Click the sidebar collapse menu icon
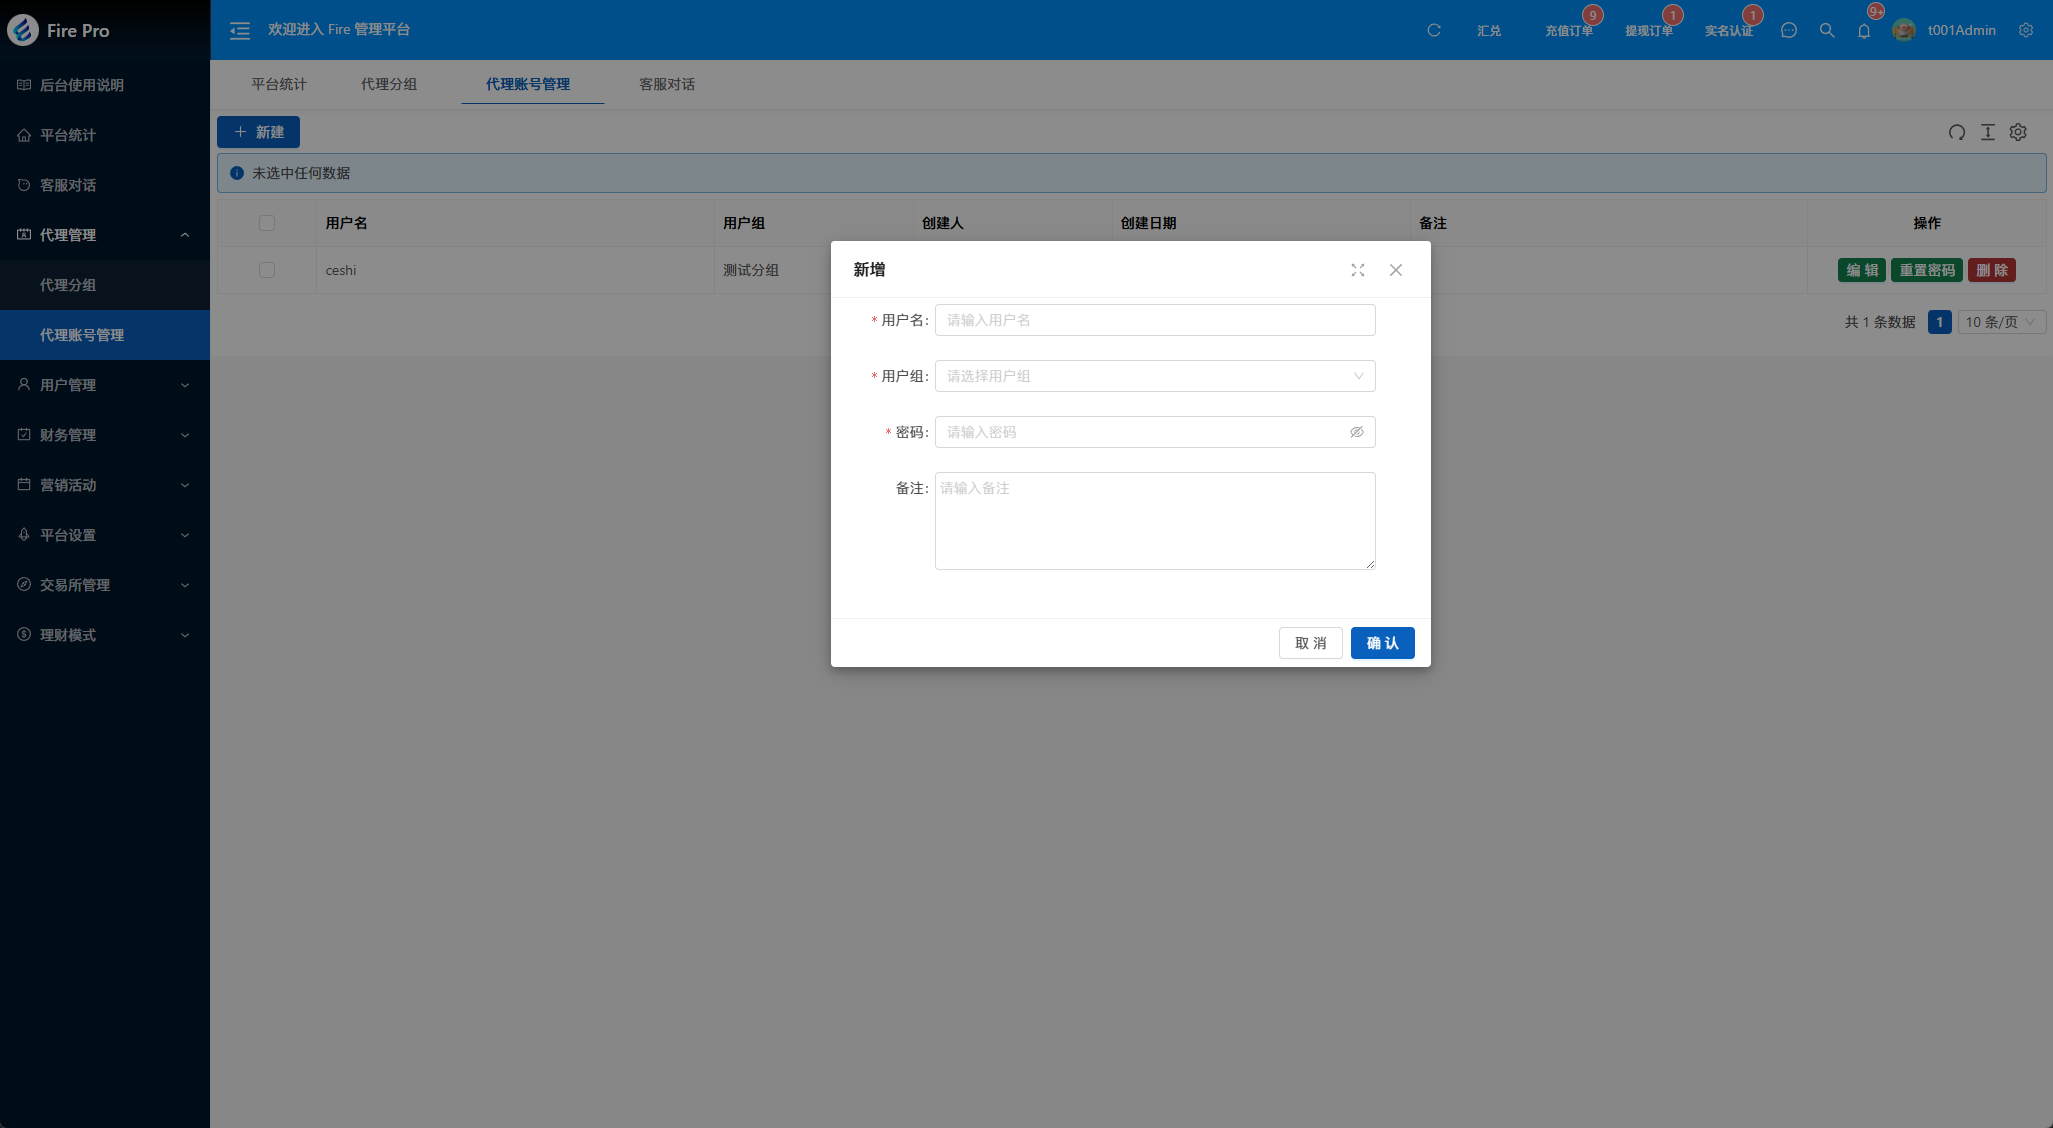 pyautogui.click(x=239, y=31)
